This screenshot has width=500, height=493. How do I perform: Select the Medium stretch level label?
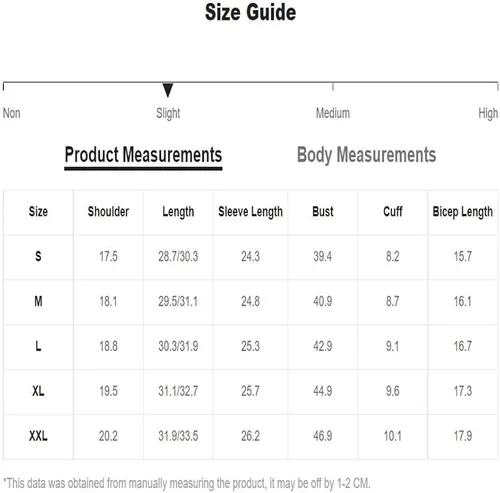pos(333,113)
